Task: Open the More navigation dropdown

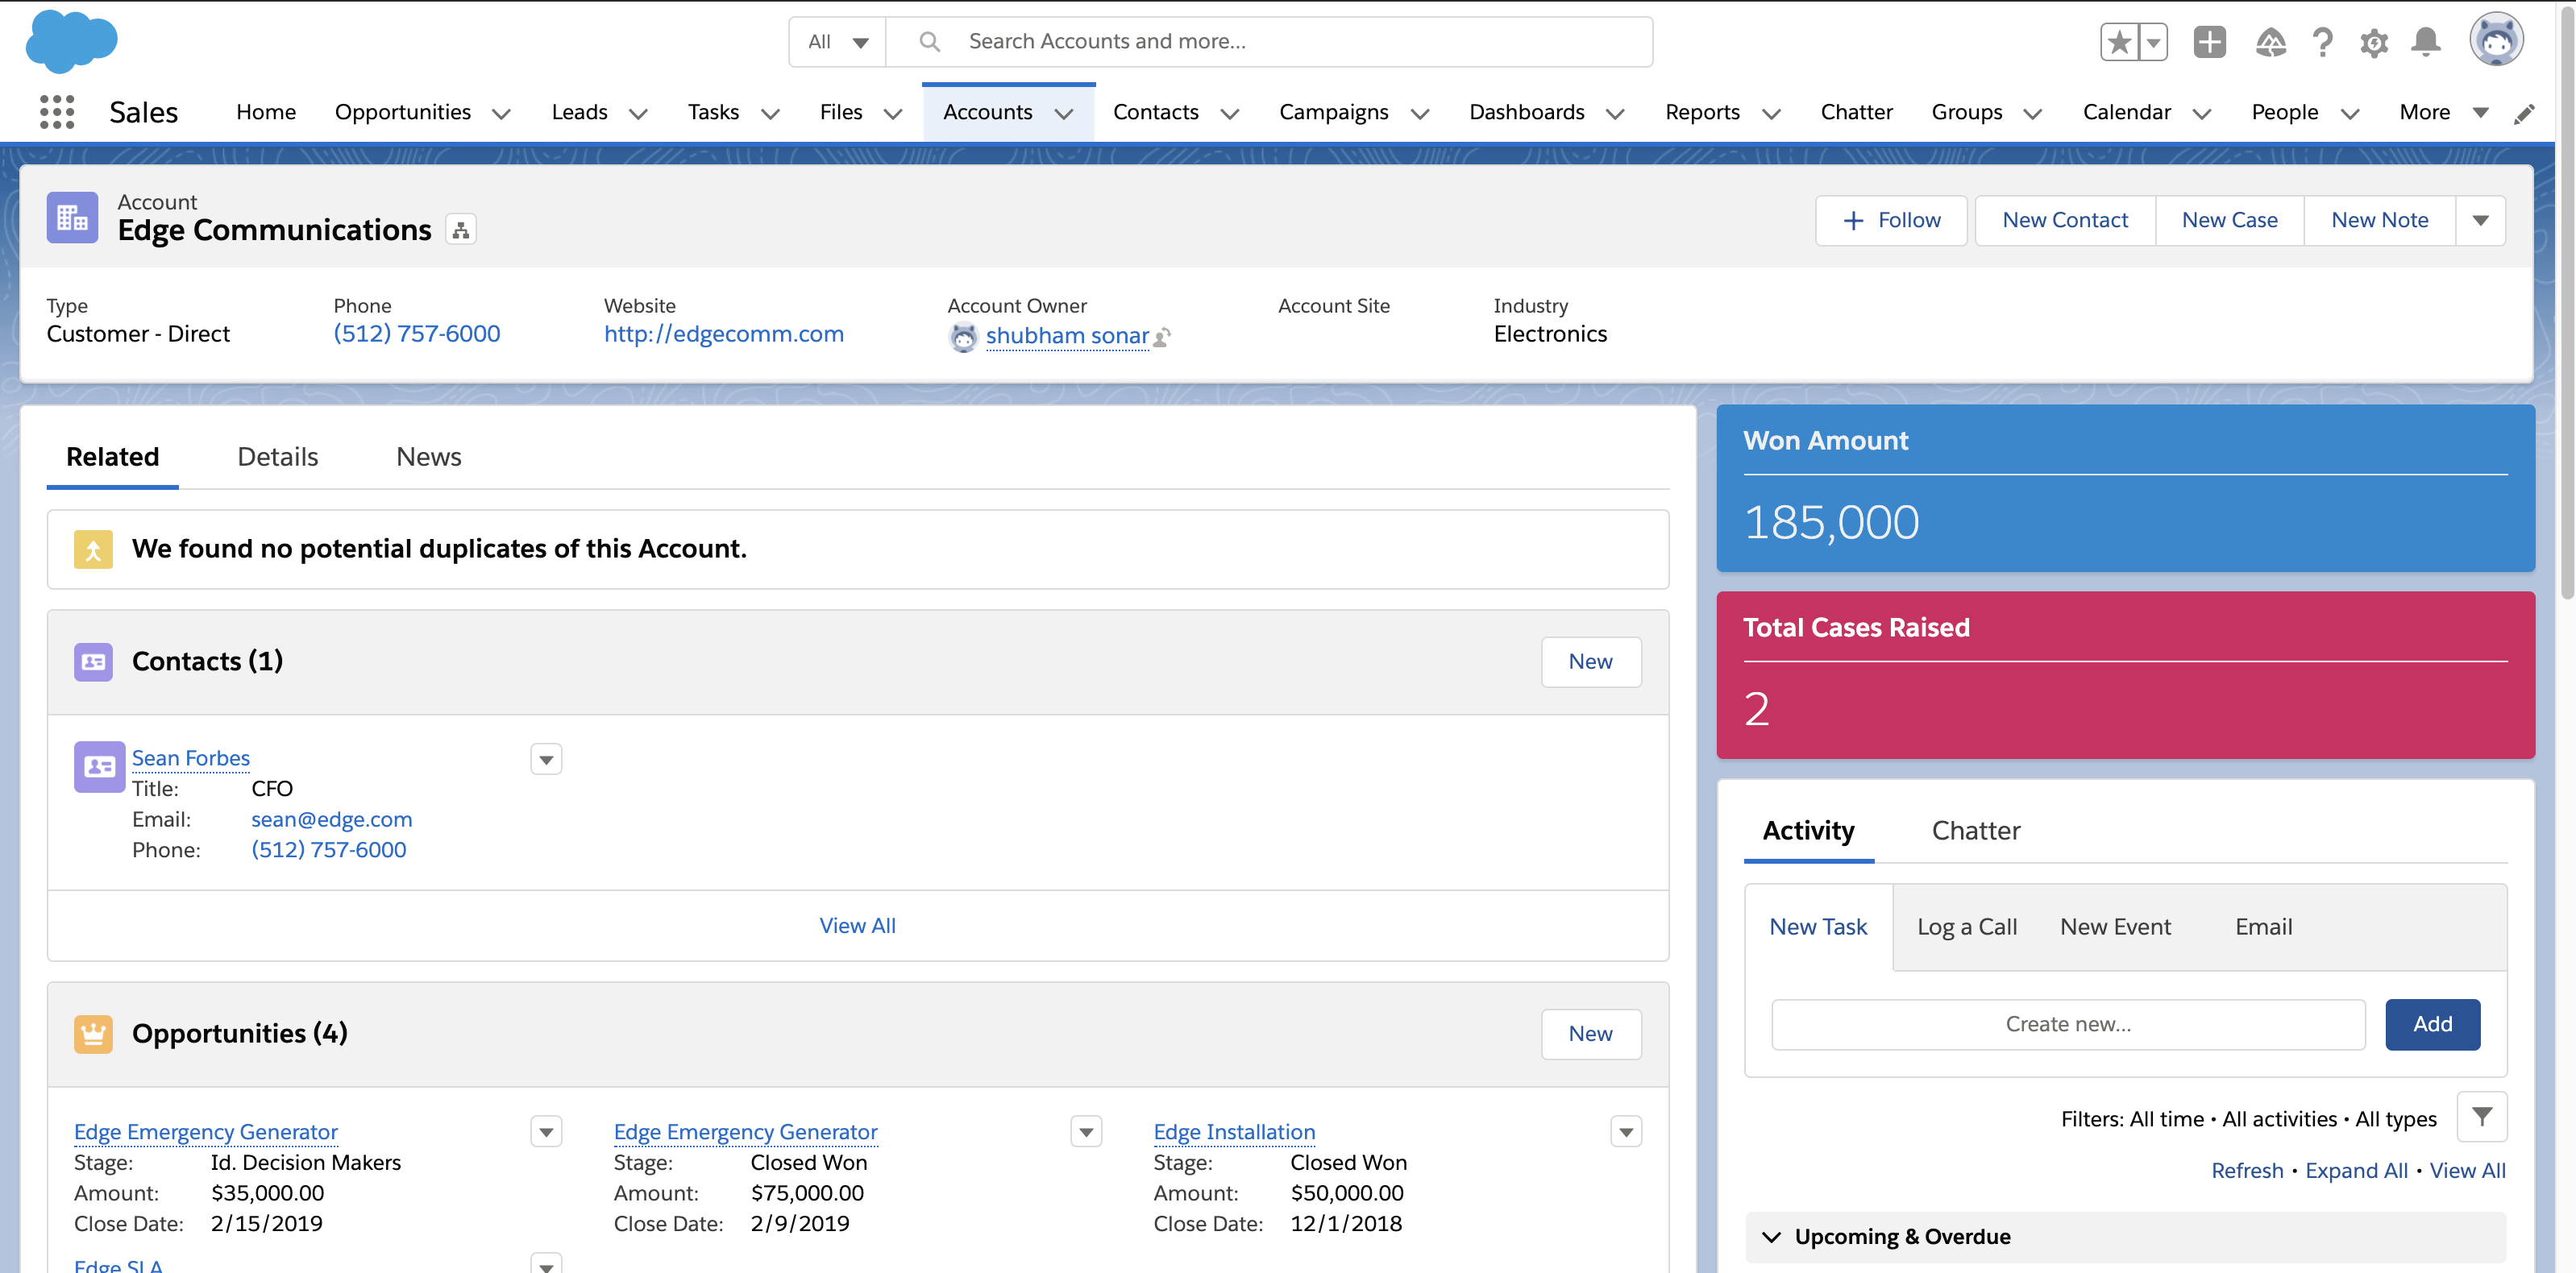Action: (2444, 113)
